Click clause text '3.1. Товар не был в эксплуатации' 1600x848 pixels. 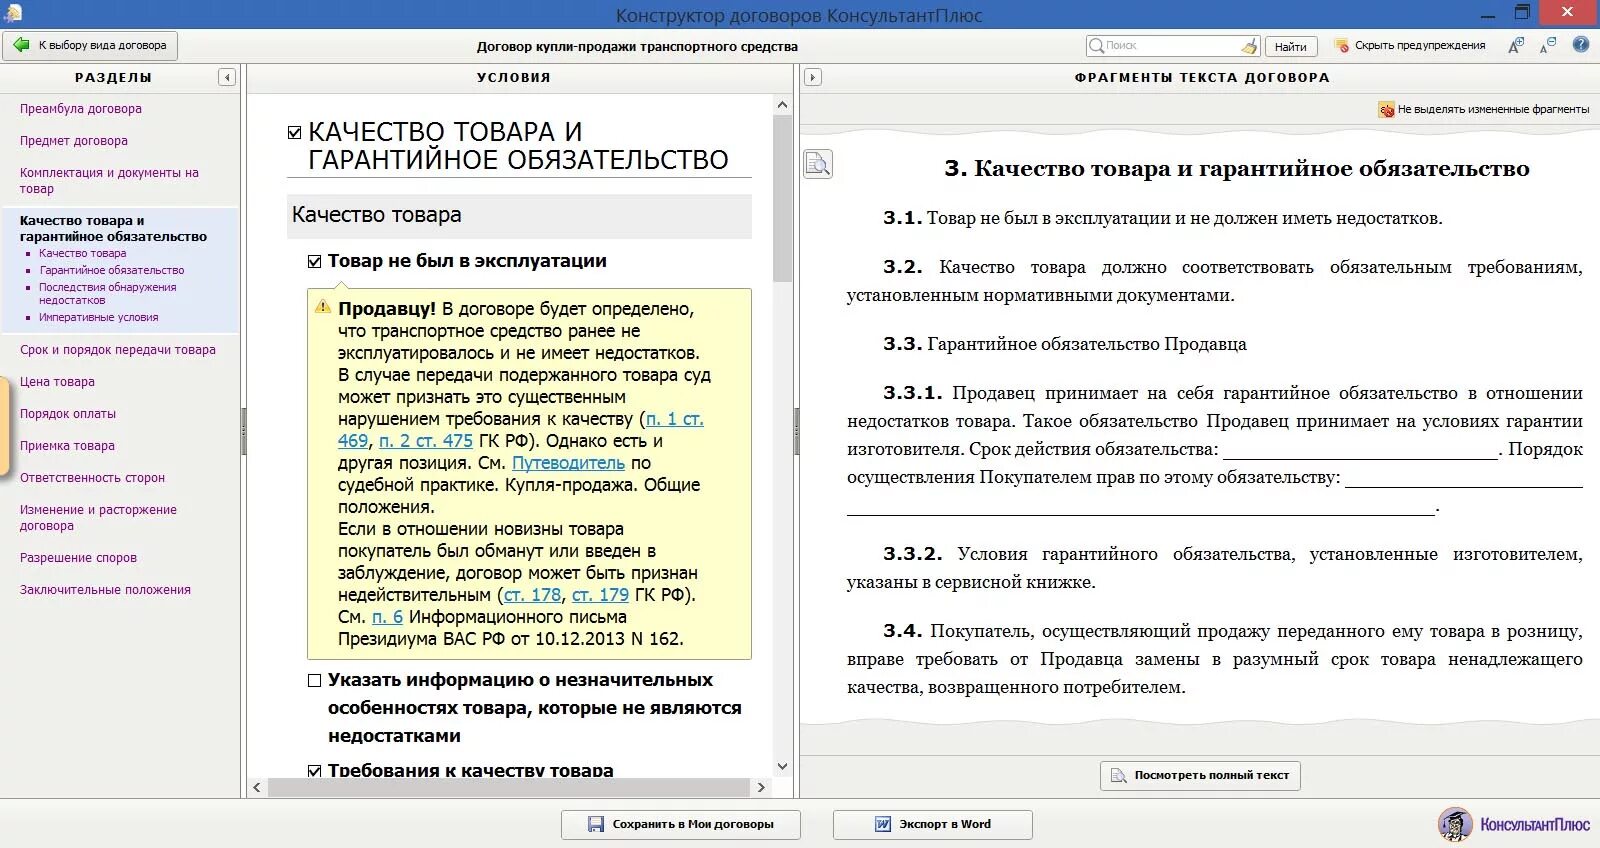1162,218
